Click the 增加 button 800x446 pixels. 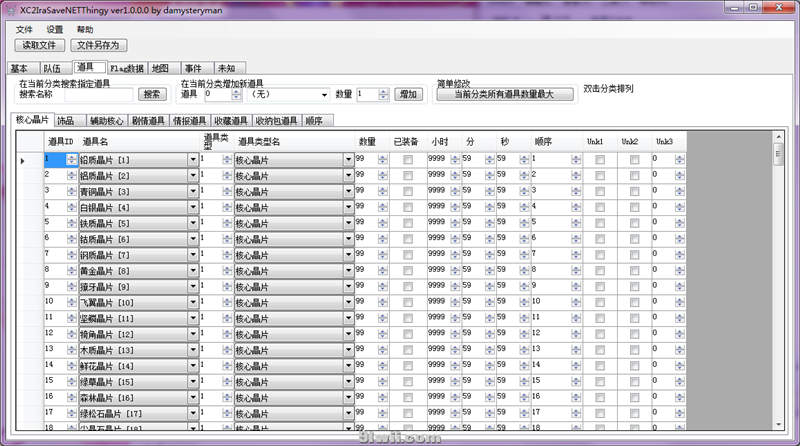408,94
